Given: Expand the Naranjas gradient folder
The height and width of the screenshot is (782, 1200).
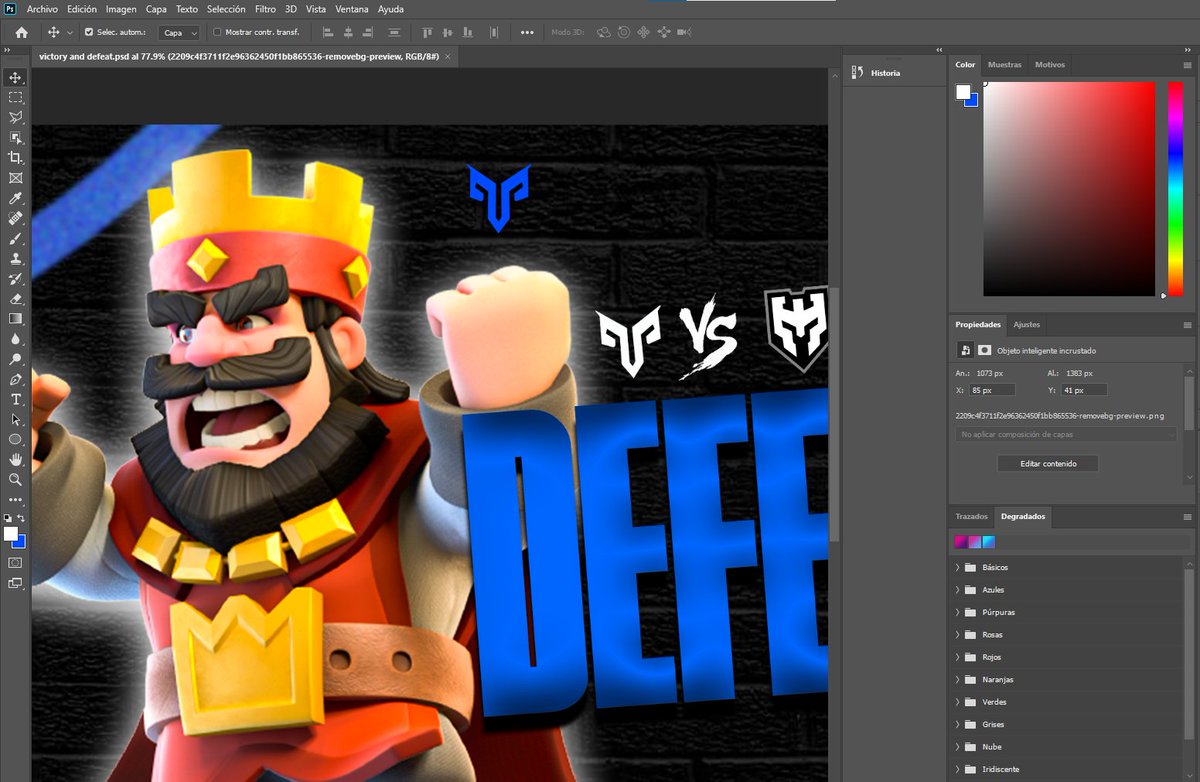Looking at the screenshot, I should pos(957,679).
